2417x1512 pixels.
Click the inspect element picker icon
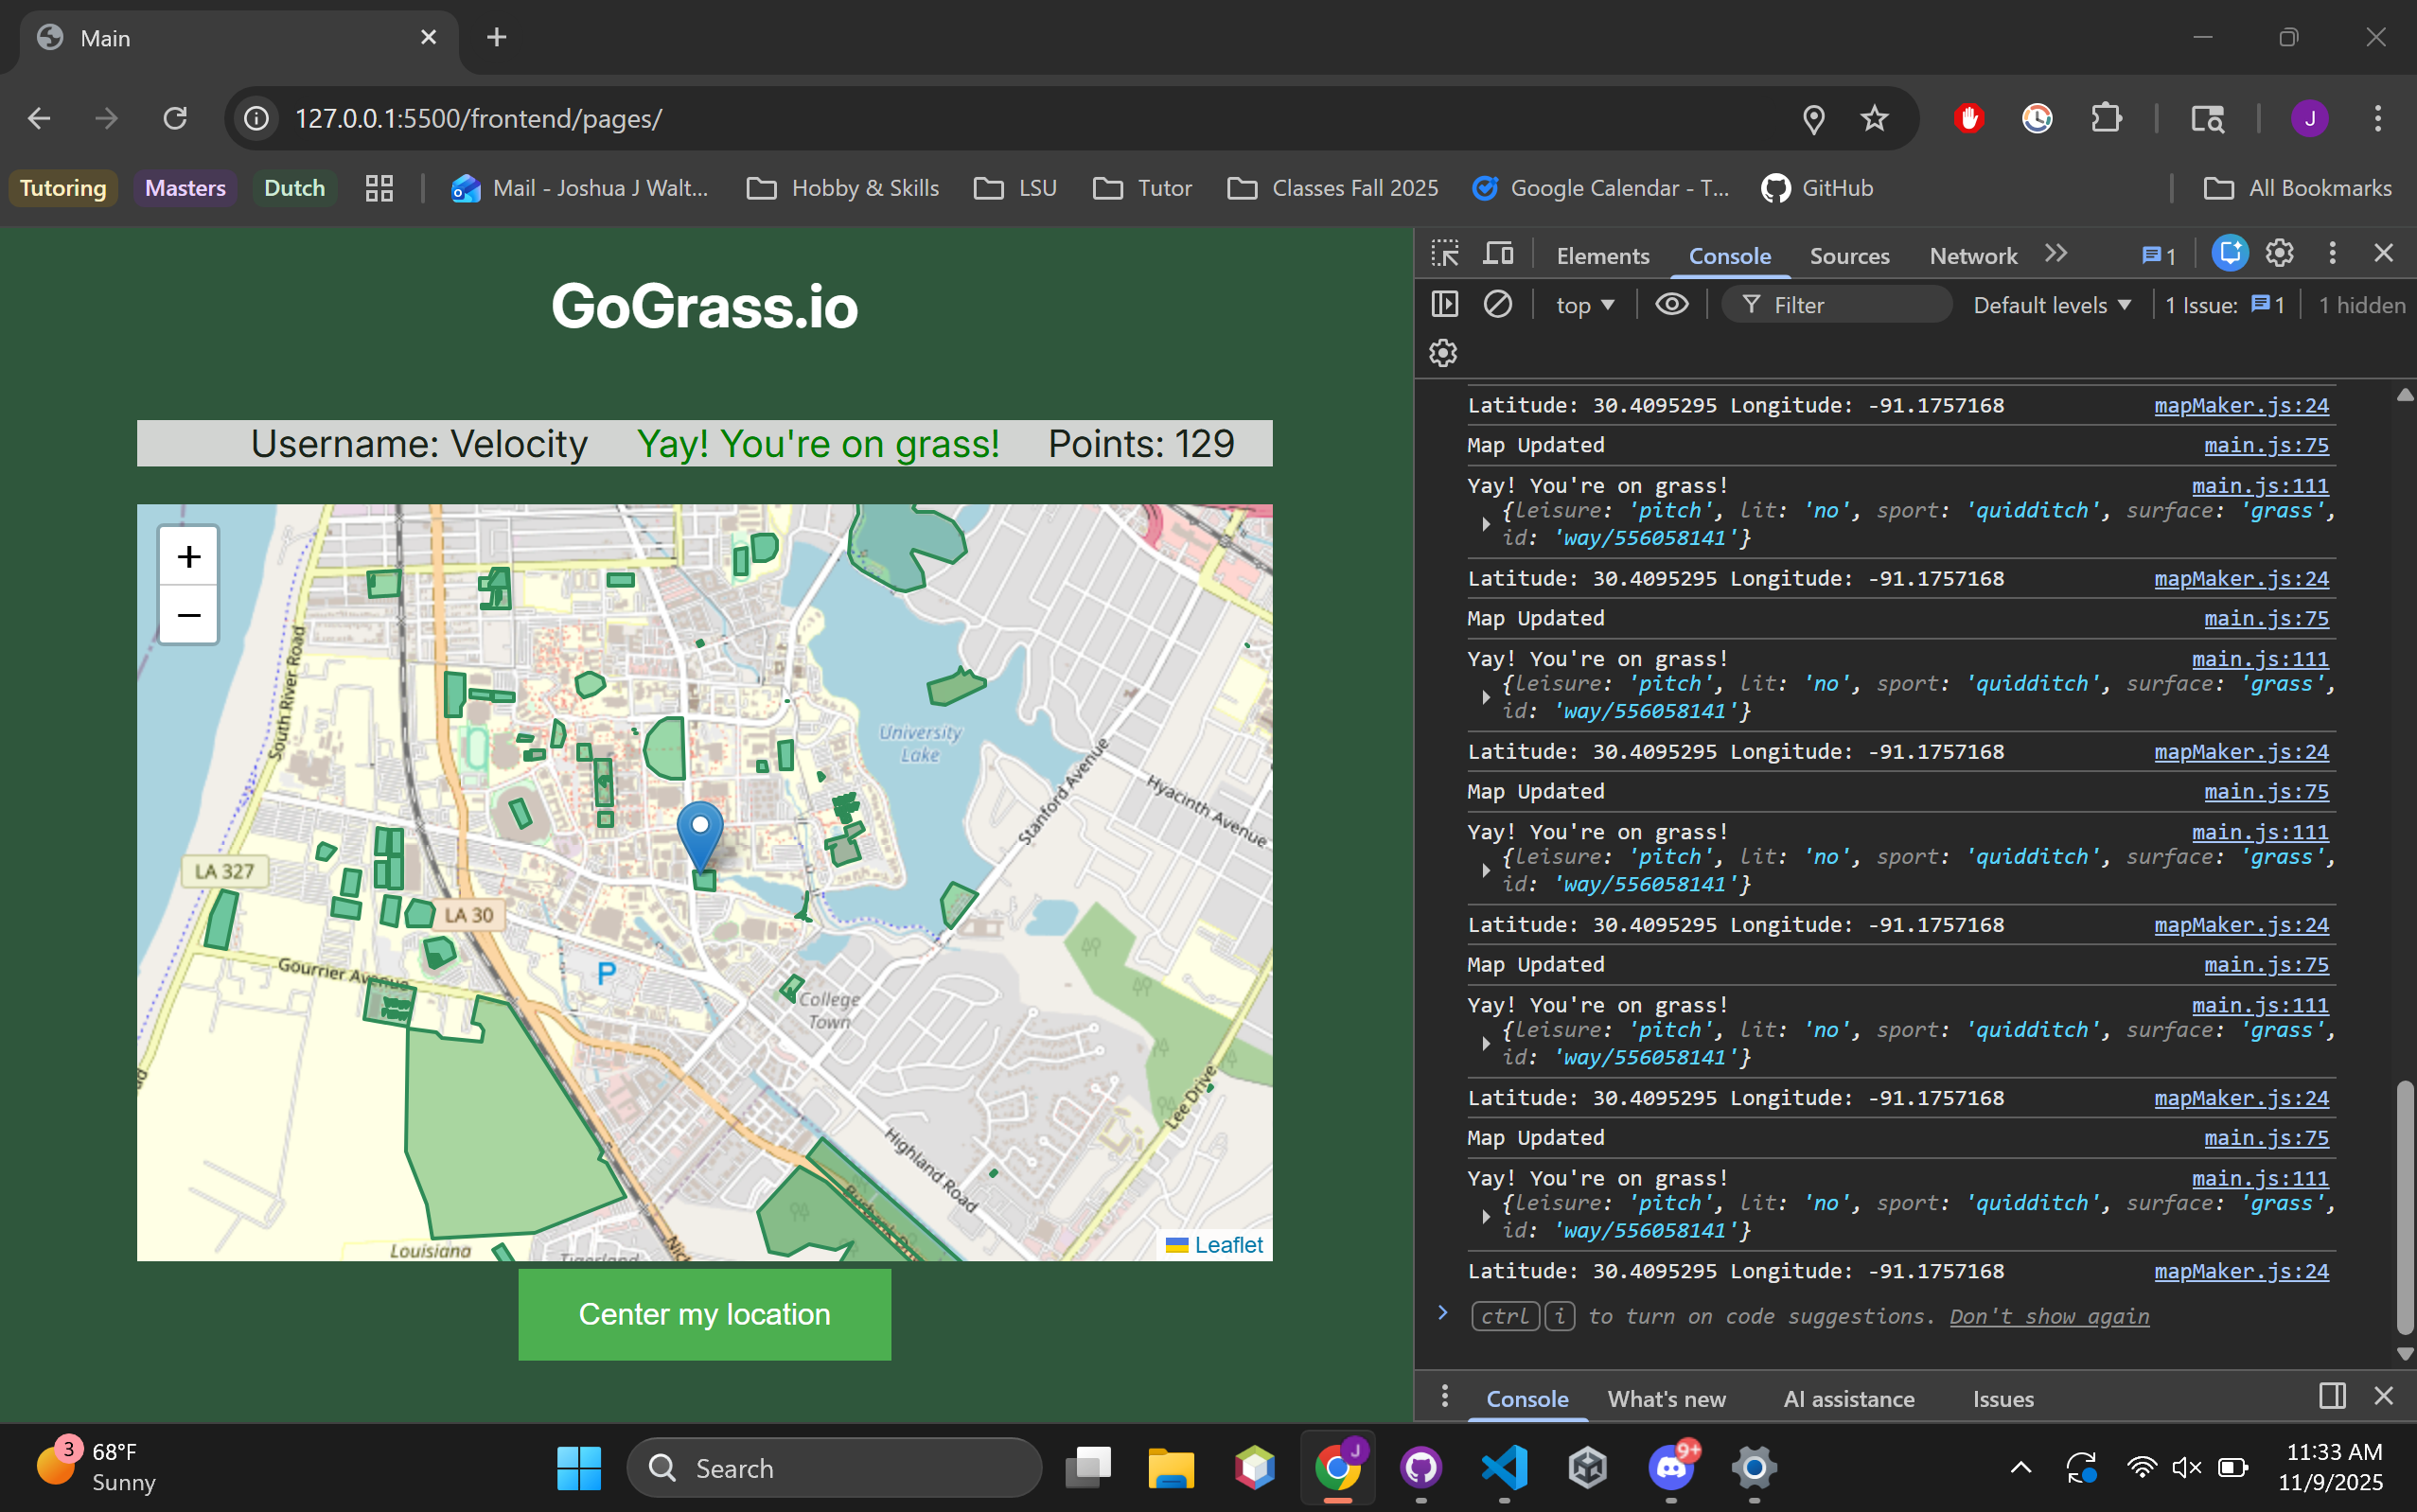[x=1444, y=254]
